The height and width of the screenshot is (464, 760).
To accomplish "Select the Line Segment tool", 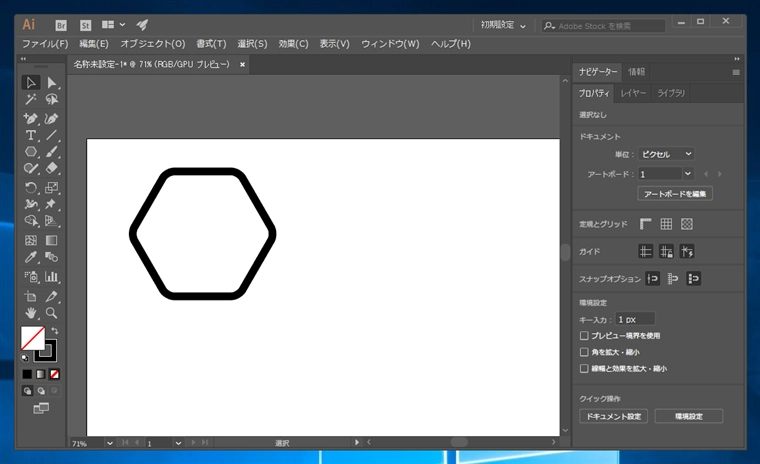I will coord(51,135).
